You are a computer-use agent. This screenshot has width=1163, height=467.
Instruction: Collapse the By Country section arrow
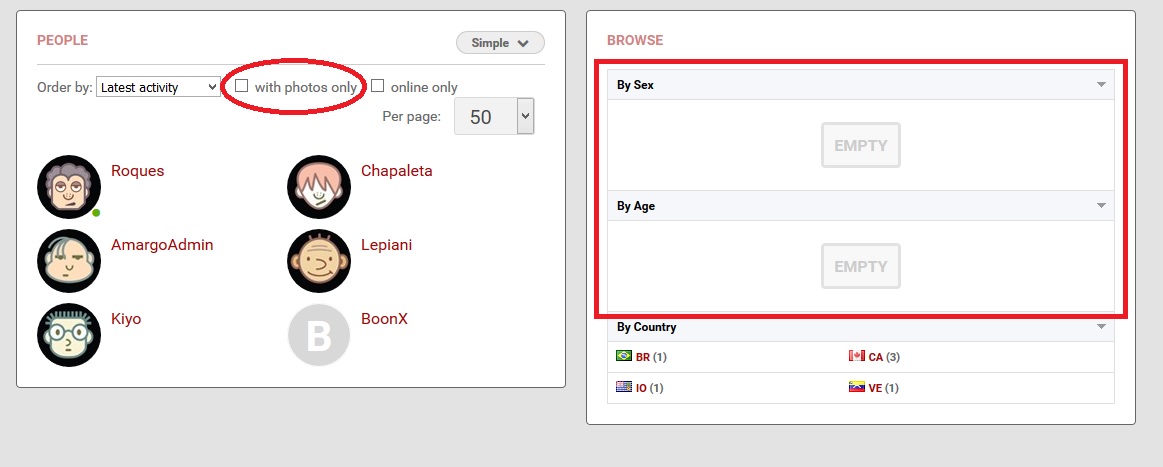pos(1101,327)
